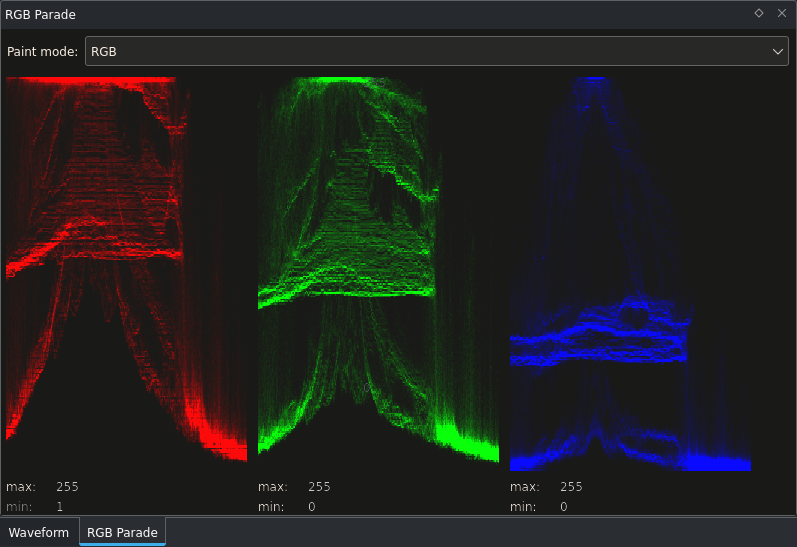Click the red channel parade graph
Screen dimensions: 797x547
click(125, 270)
